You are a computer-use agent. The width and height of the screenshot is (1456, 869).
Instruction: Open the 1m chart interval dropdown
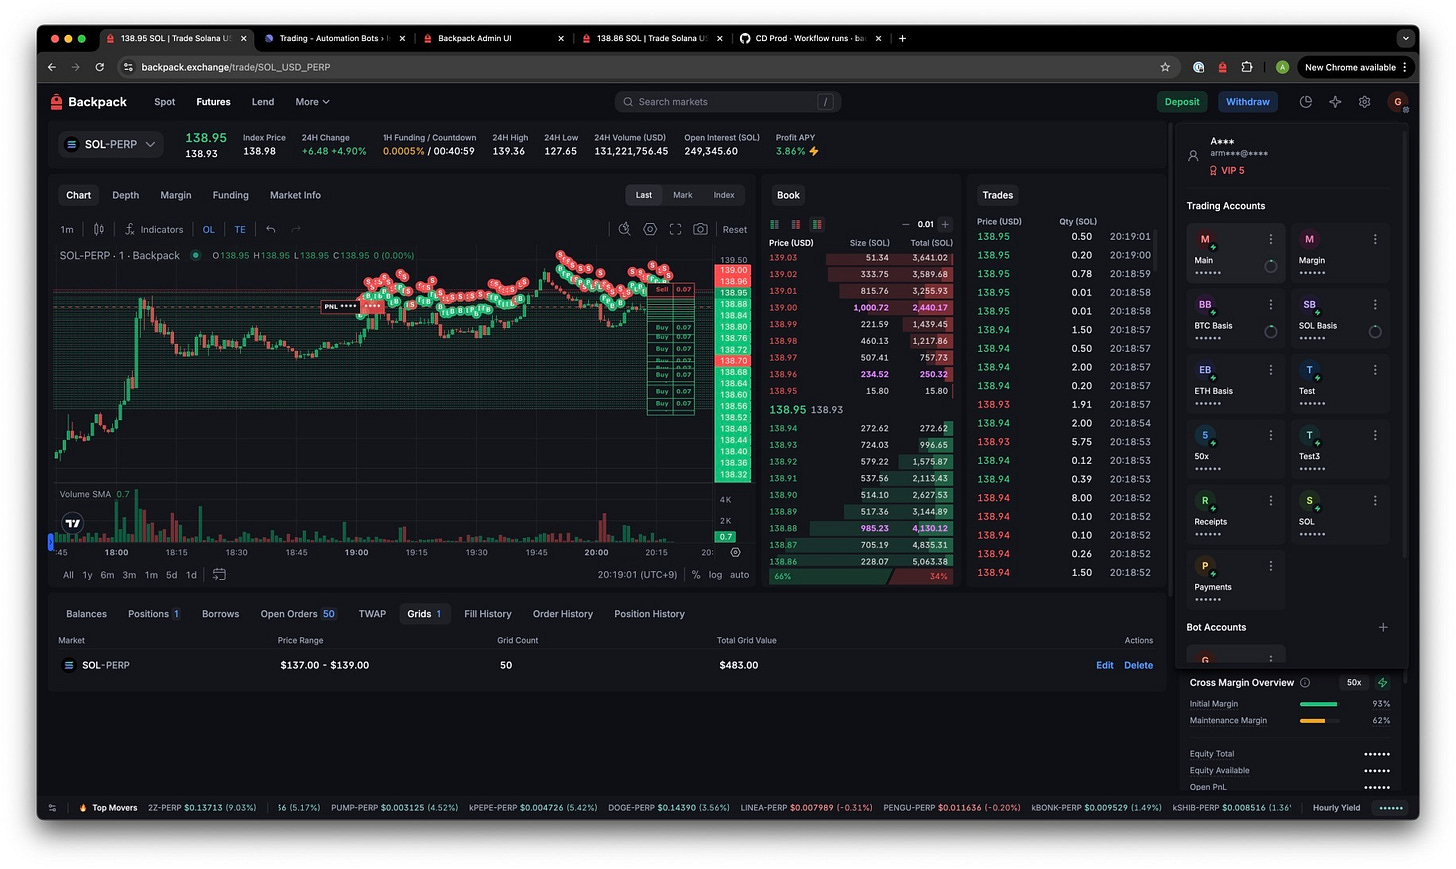[x=67, y=229]
